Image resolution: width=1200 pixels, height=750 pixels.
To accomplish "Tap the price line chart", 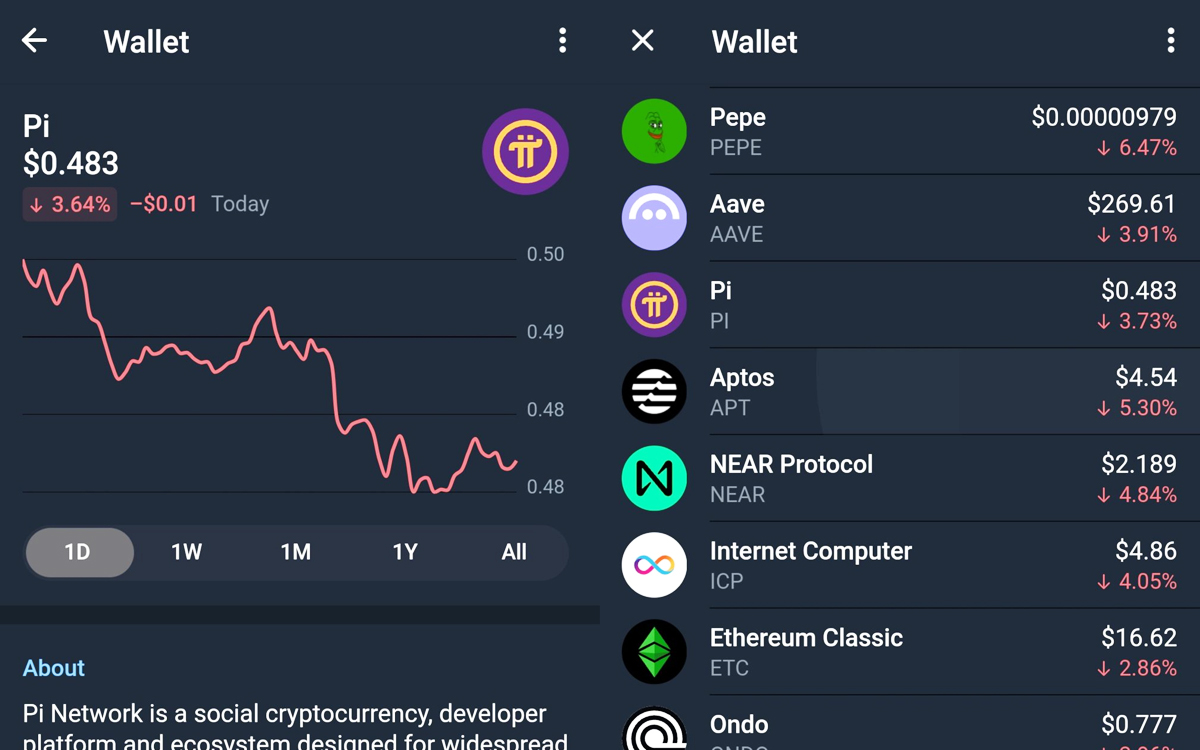I will tap(270, 374).
